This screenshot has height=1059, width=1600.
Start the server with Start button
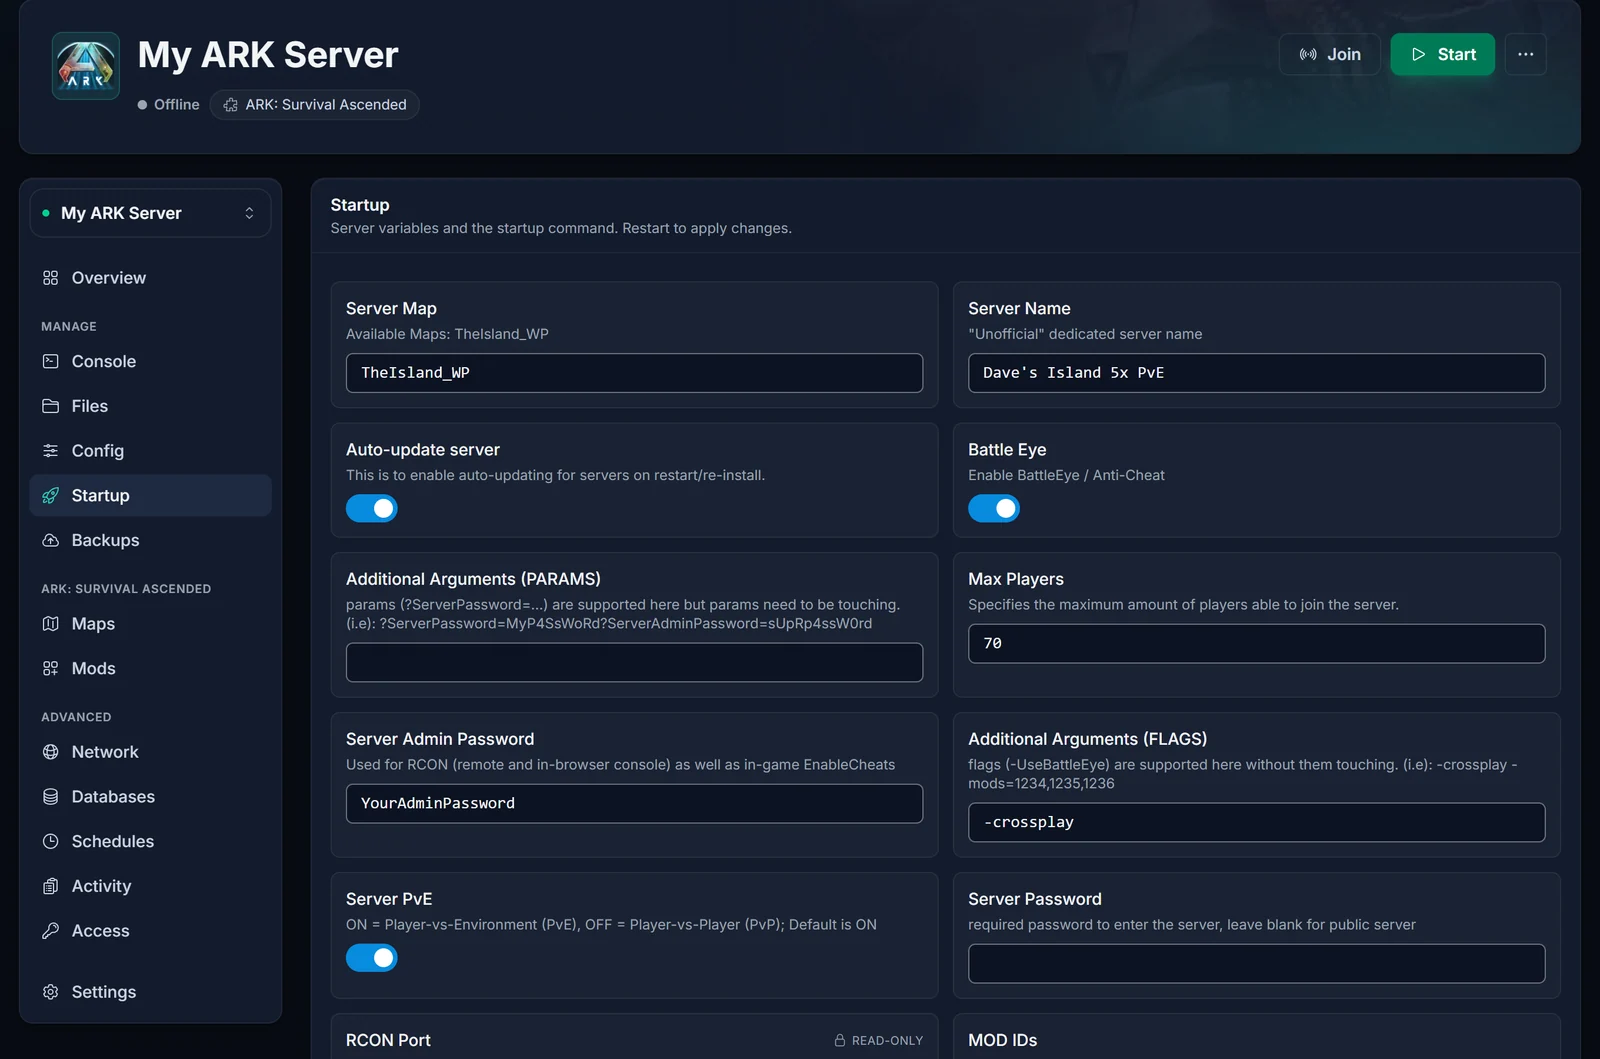tap(1442, 54)
